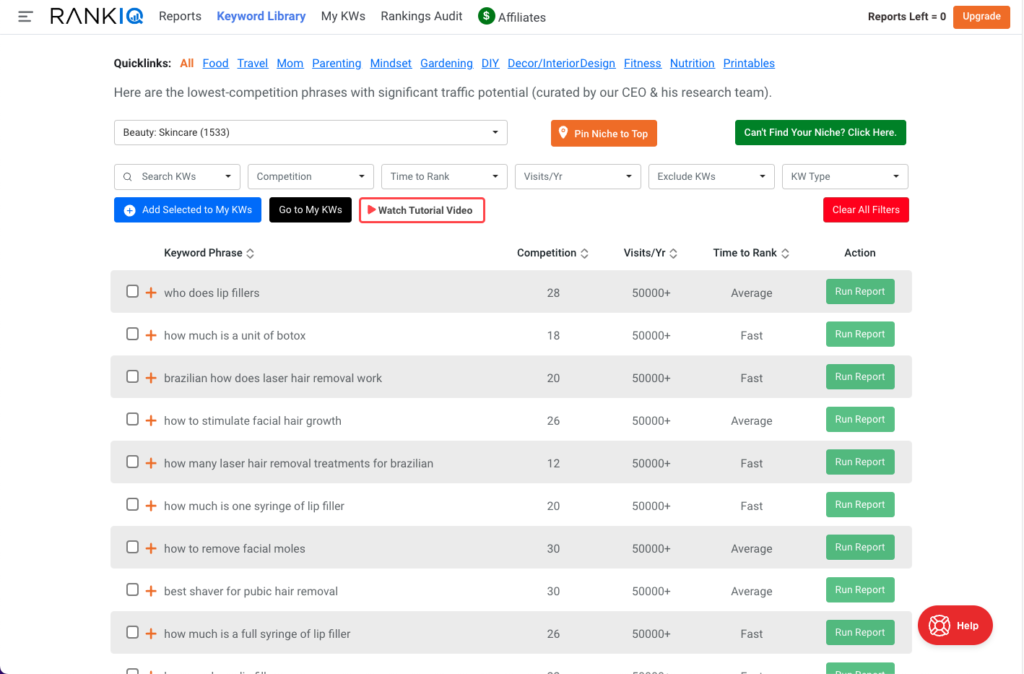Open the Visits/Yr filter dropdown
Screen dimensions: 1024x674
pos(577,176)
